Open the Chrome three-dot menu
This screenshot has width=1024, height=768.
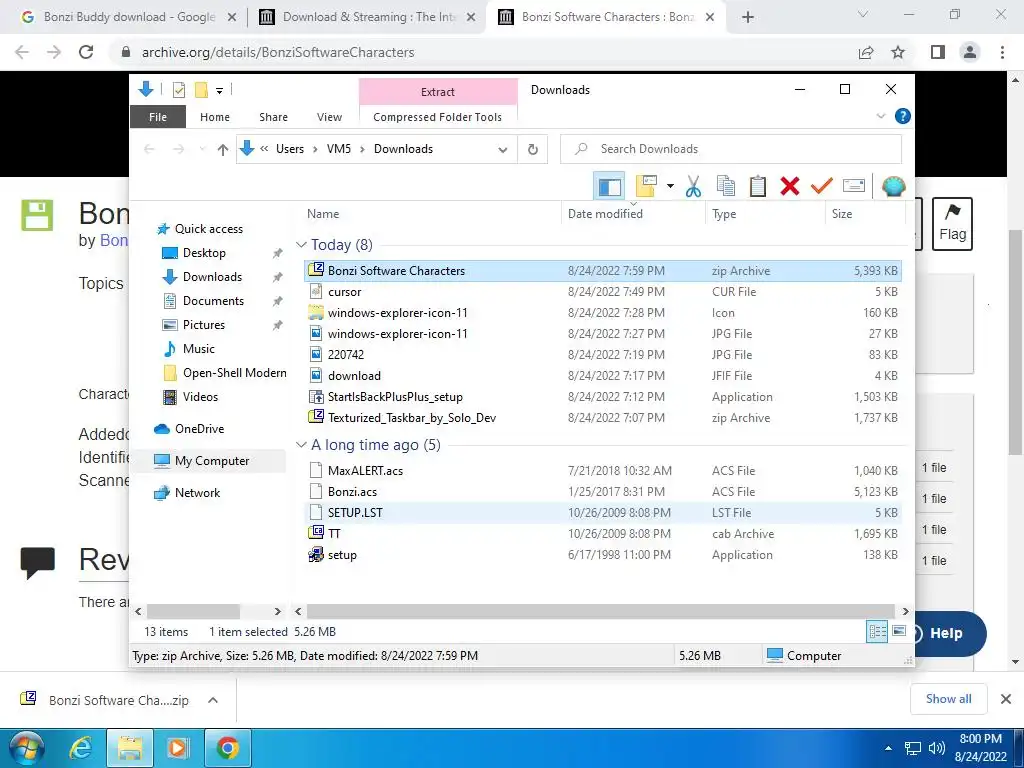click(1002, 52)
